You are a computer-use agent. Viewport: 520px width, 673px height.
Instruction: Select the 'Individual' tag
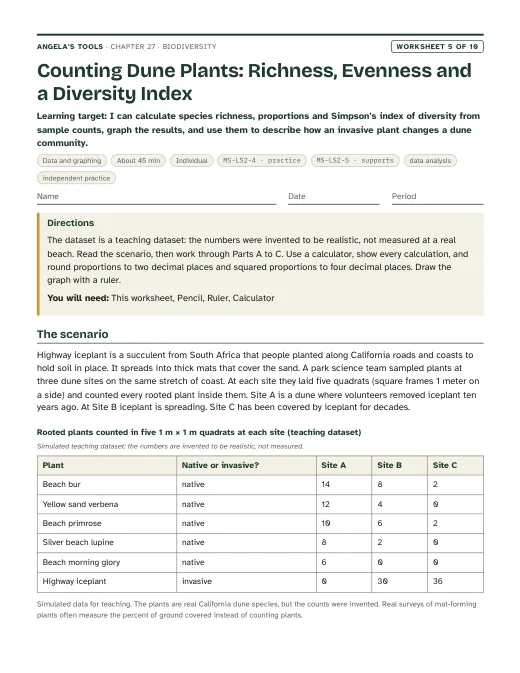click(x=191, y=161)
